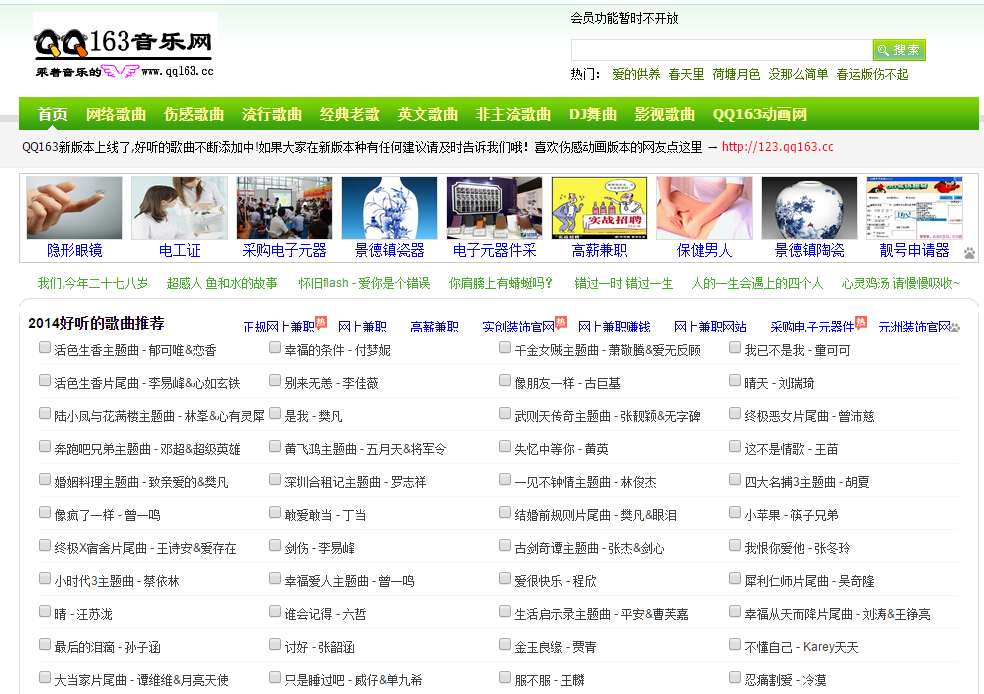
Task: Check 幸福的条件 - 付梦妮 checkbox
Action: tap(275, 347)
